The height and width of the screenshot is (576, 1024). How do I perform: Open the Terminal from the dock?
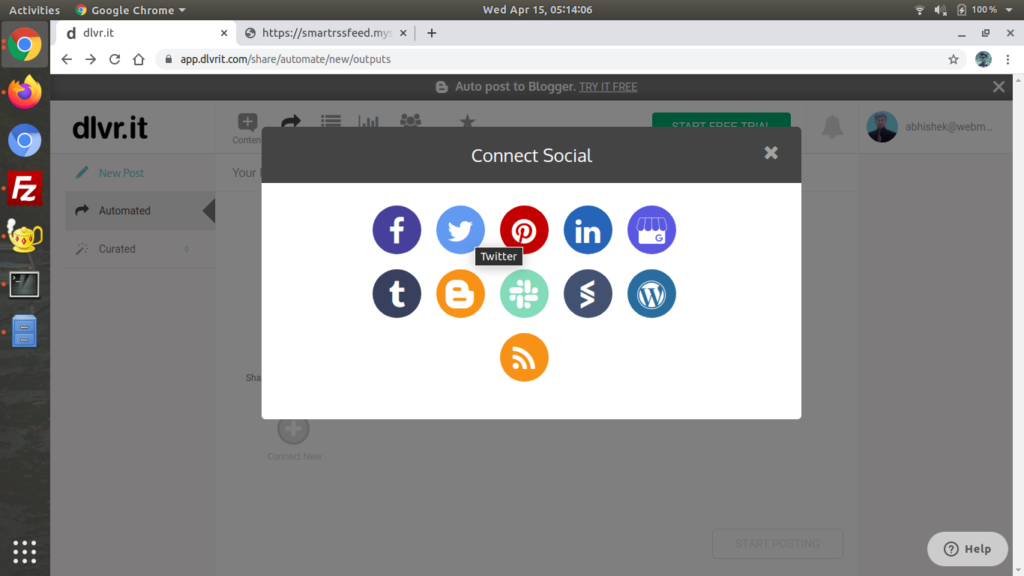(25, 285)
